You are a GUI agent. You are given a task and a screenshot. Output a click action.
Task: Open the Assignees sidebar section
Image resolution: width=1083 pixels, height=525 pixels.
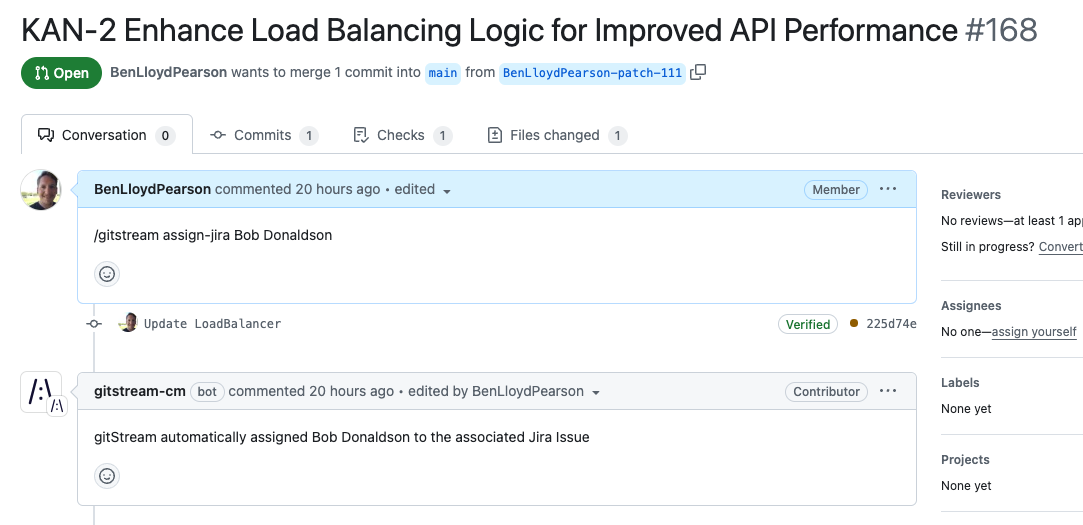pyautogui.click(x=970, y=305)
